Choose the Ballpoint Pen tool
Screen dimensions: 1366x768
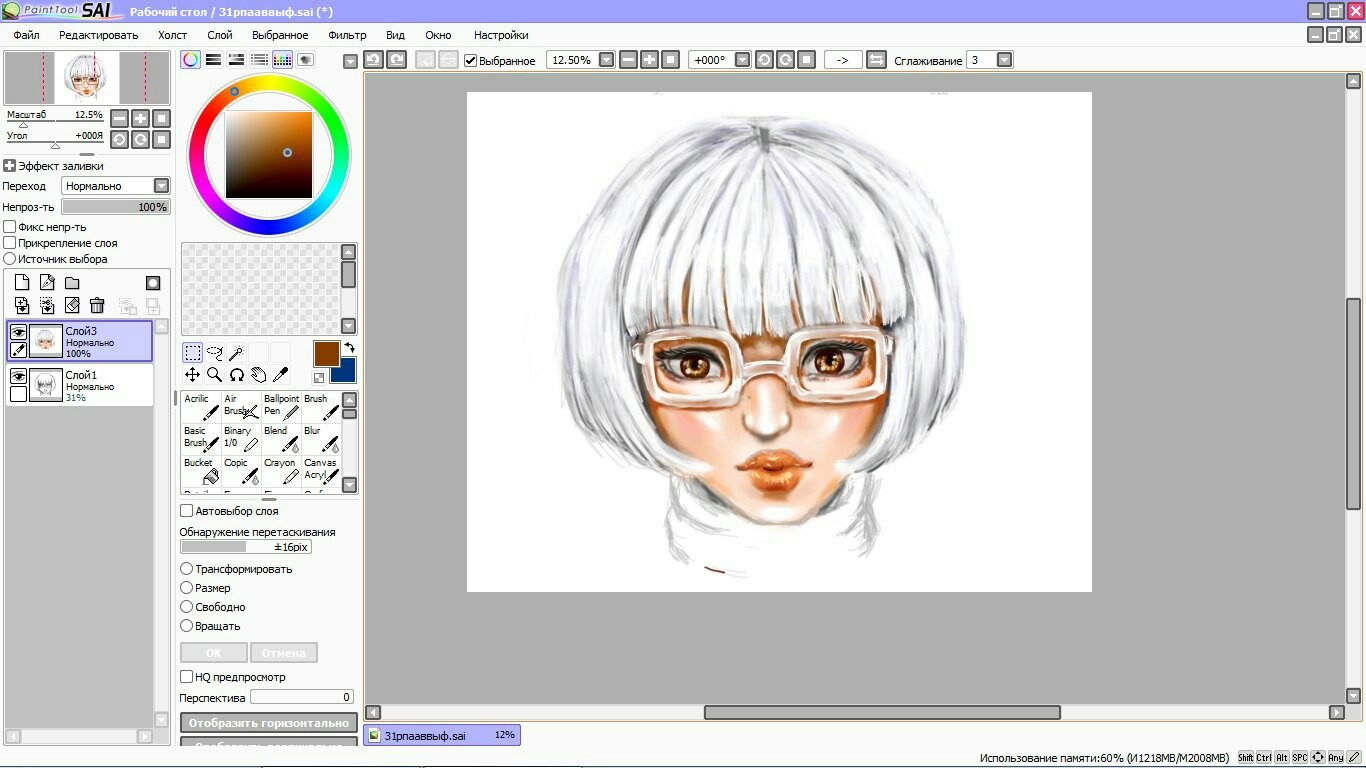(281, 407)
